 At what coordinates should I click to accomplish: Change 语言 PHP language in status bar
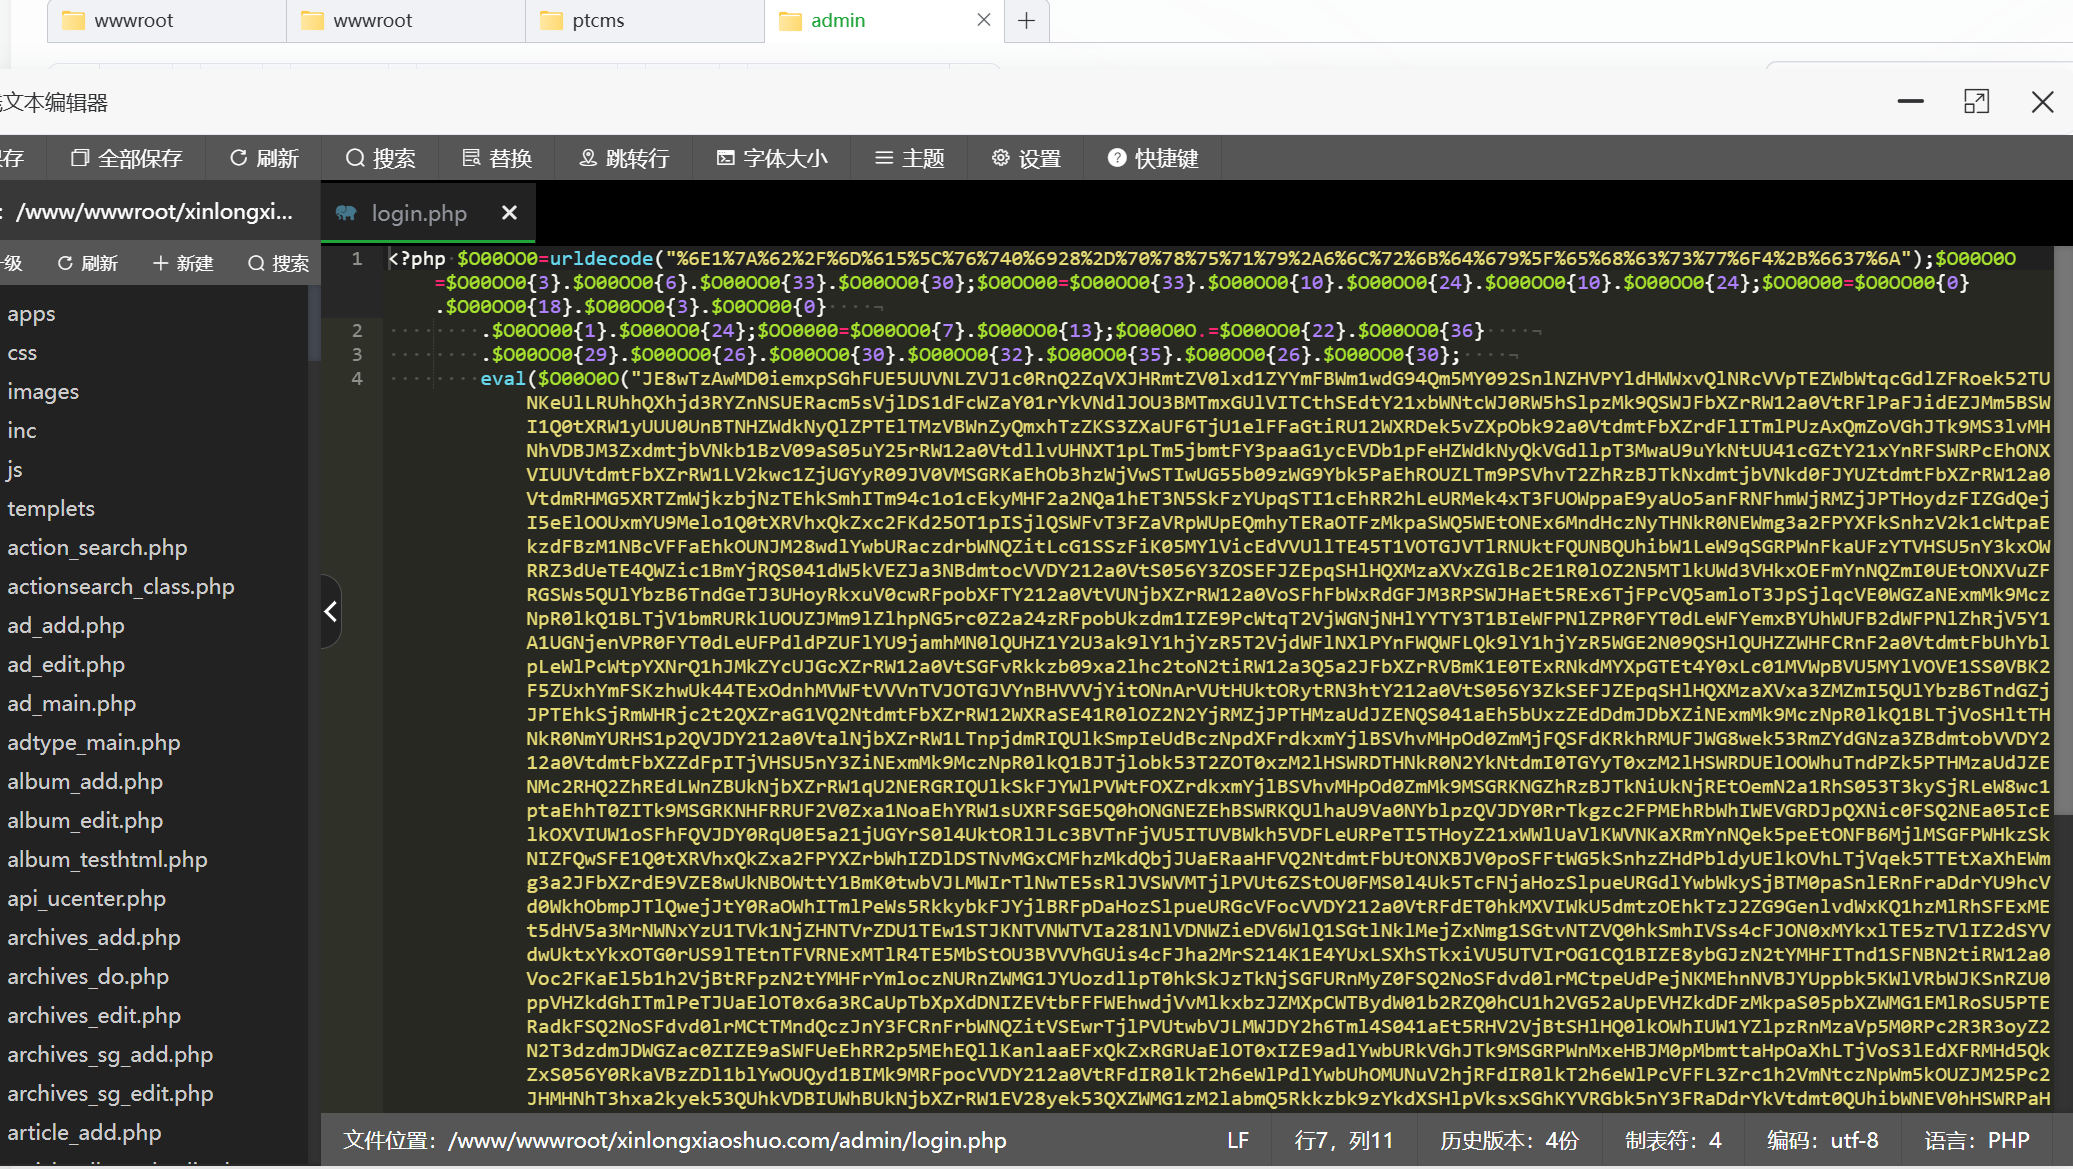tap(1977, 1140)
